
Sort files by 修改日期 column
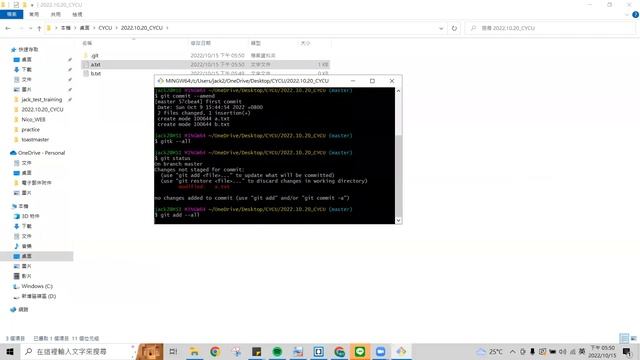[x=200, y=43]
